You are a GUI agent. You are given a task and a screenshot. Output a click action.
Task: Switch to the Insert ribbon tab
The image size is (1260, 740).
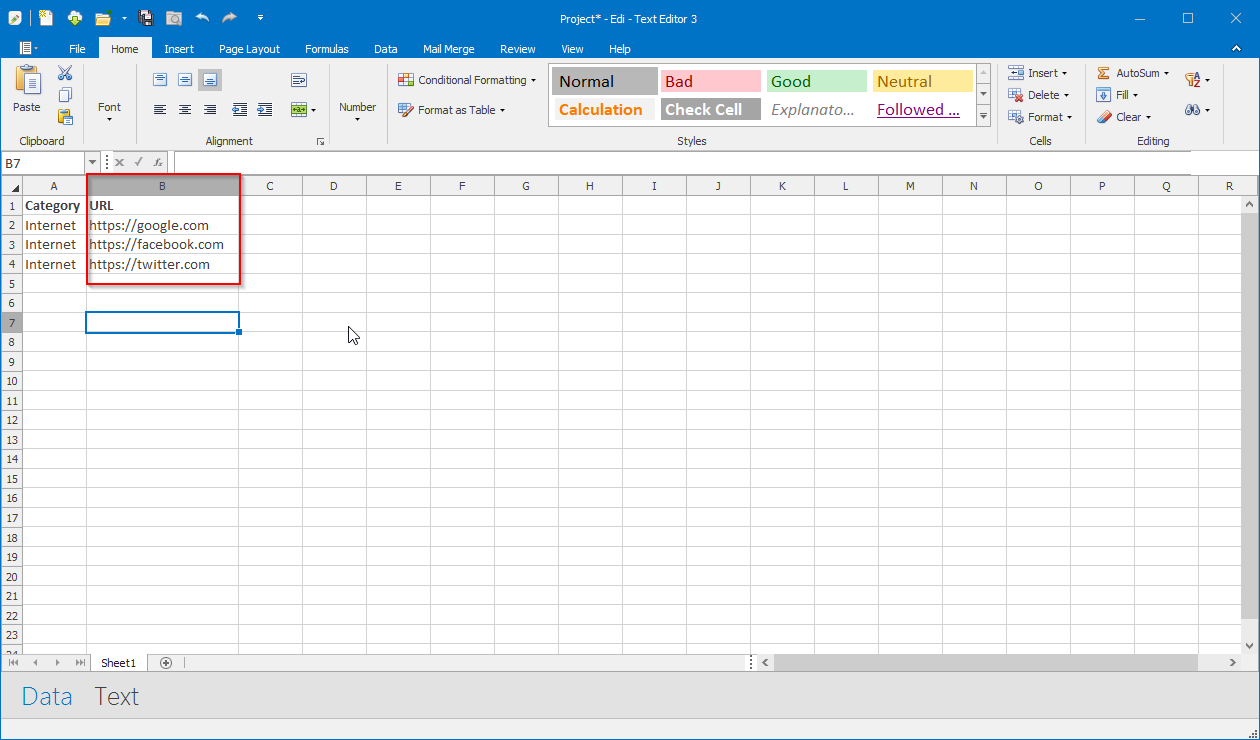[179, 49]
